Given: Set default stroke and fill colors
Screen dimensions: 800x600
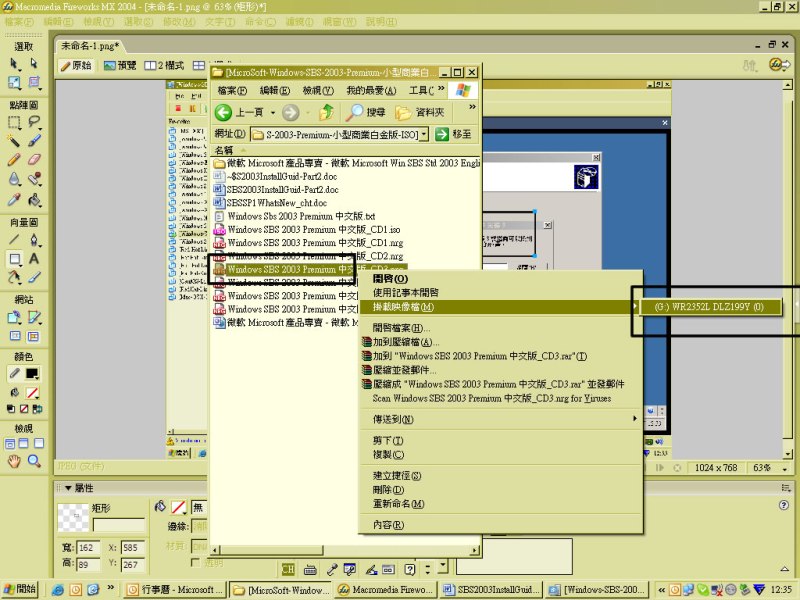Looking at the screenshot, I should [x=10, y=409].
